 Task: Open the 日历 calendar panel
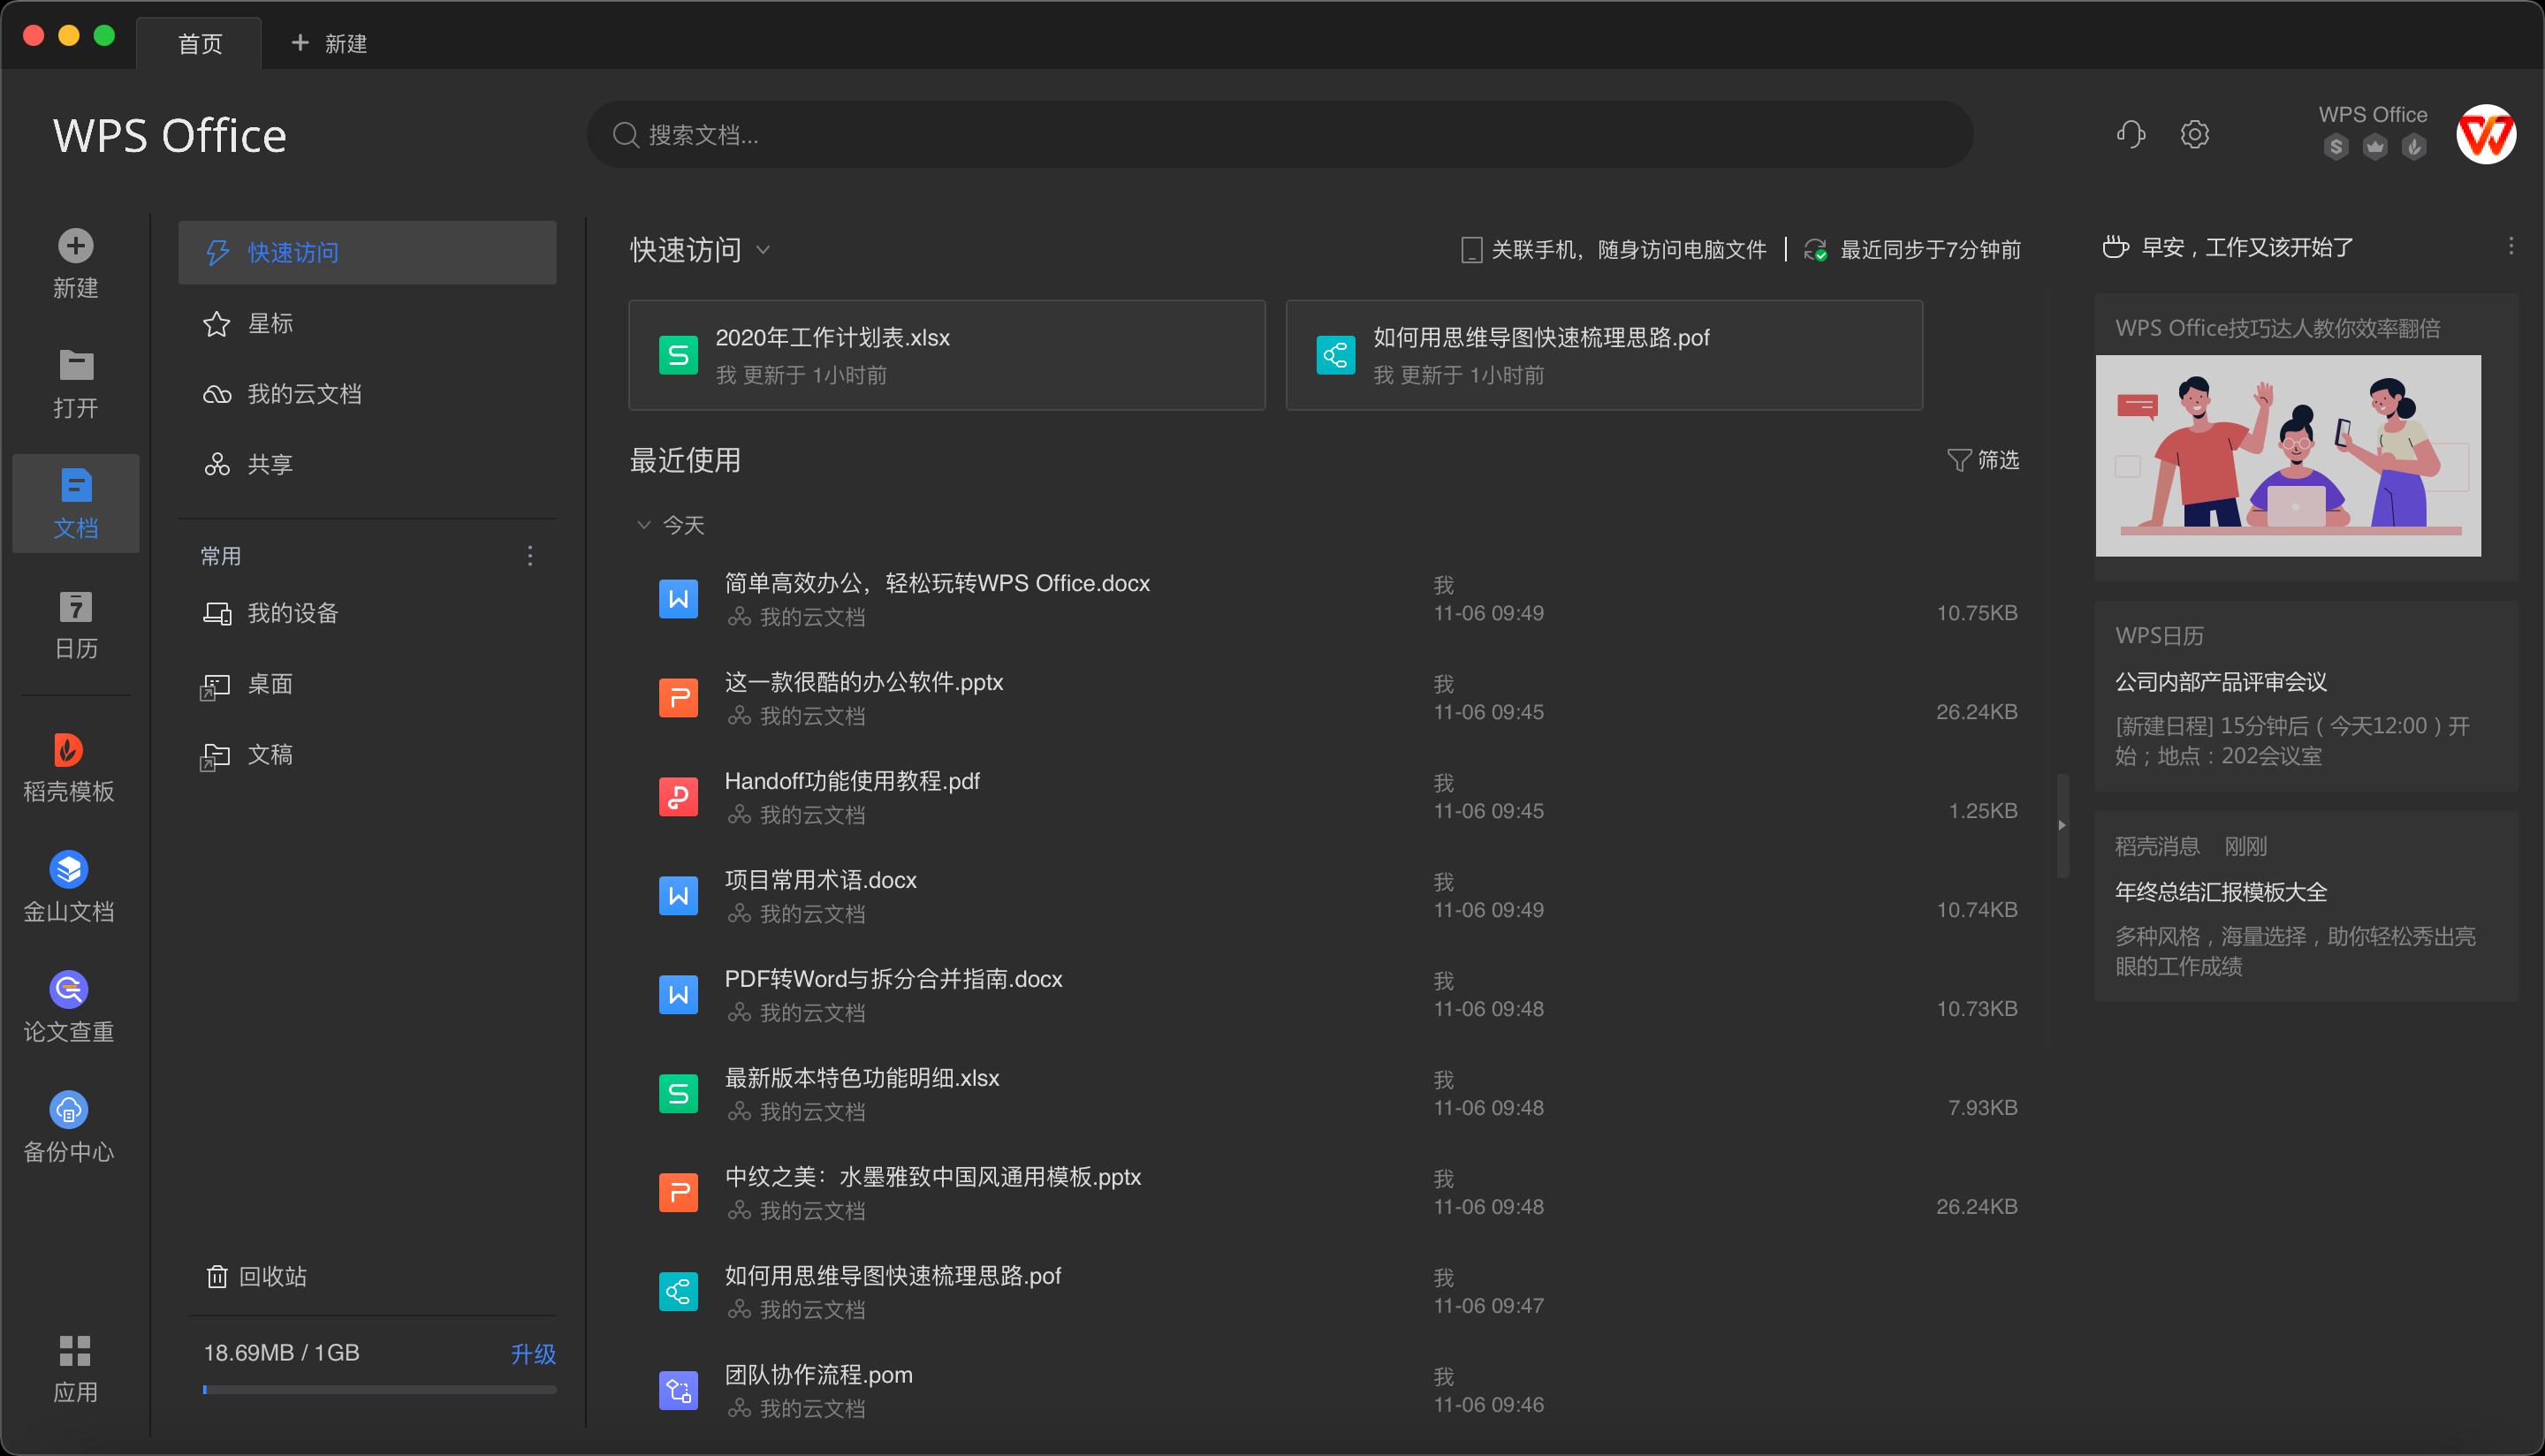(x=75, y=608)
